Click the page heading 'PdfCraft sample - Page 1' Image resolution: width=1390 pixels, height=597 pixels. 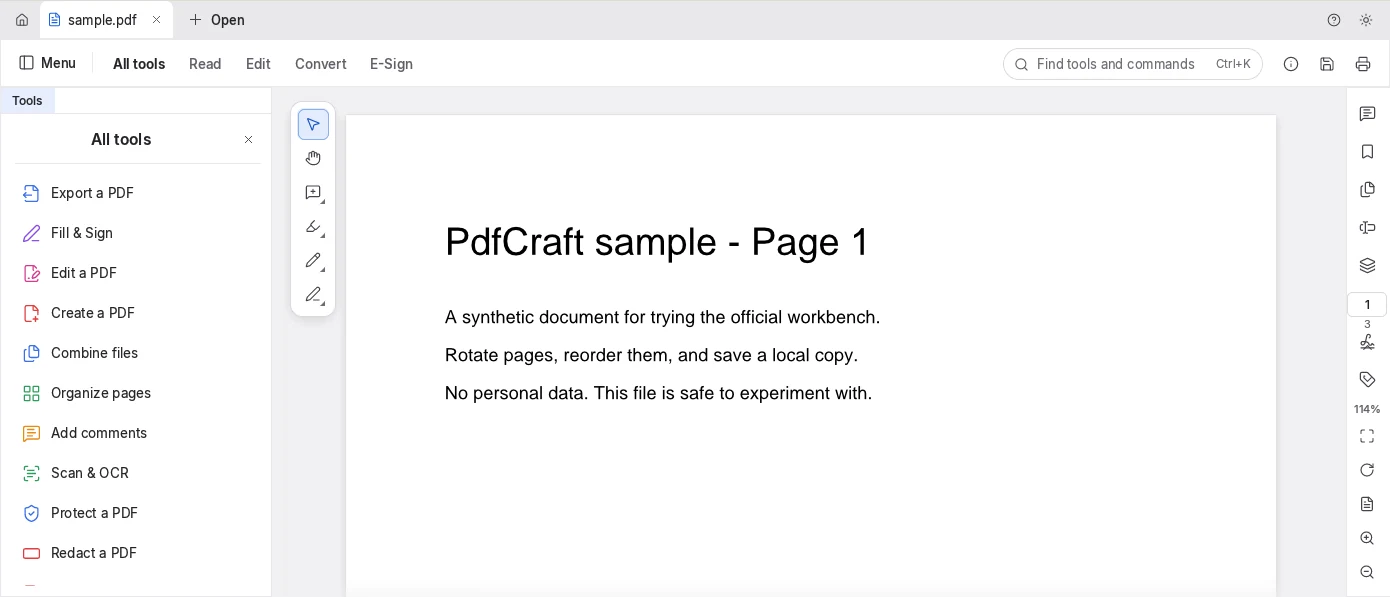(657, 242)
